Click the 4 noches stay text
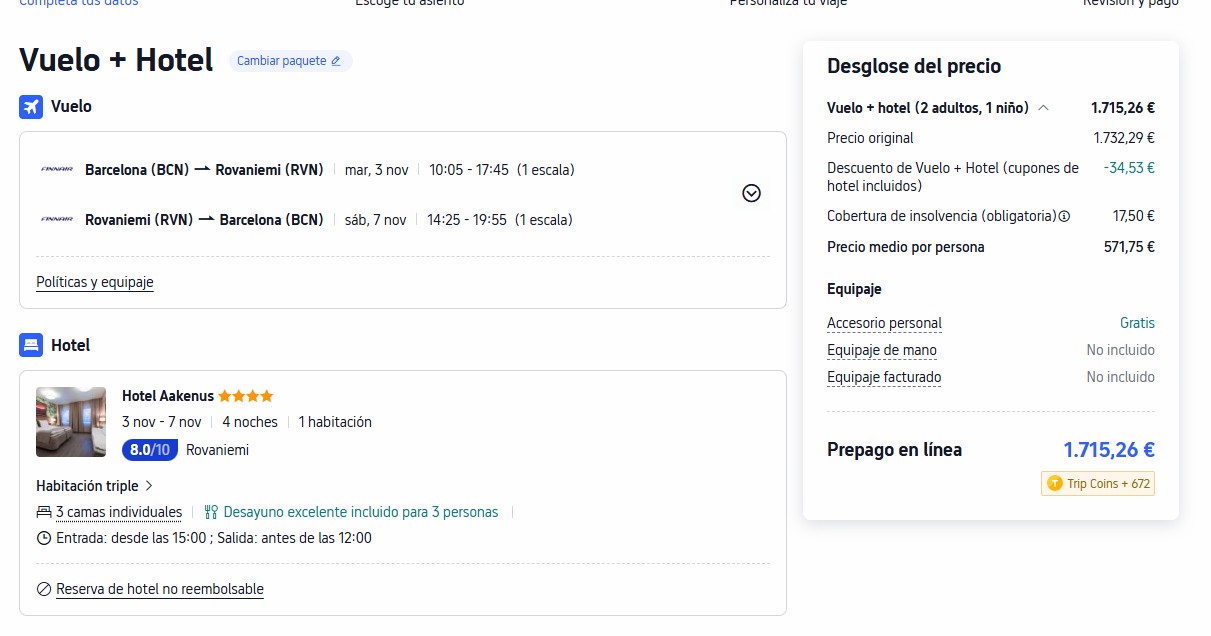Image resolution: width=1211 pixels, height=636 pixels. coord(250,422)
